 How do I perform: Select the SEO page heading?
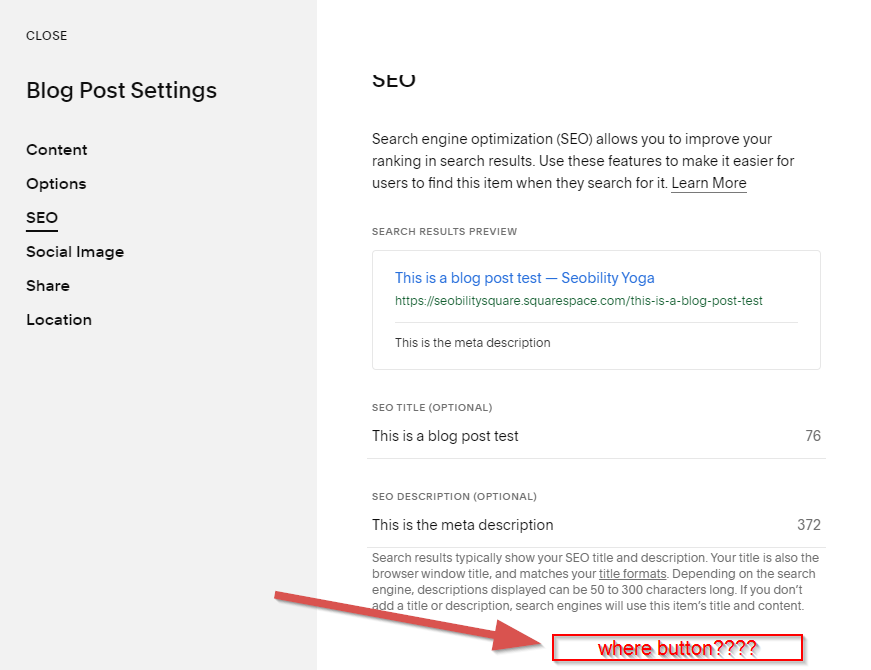pyautogui.click(x=393, y=78)
